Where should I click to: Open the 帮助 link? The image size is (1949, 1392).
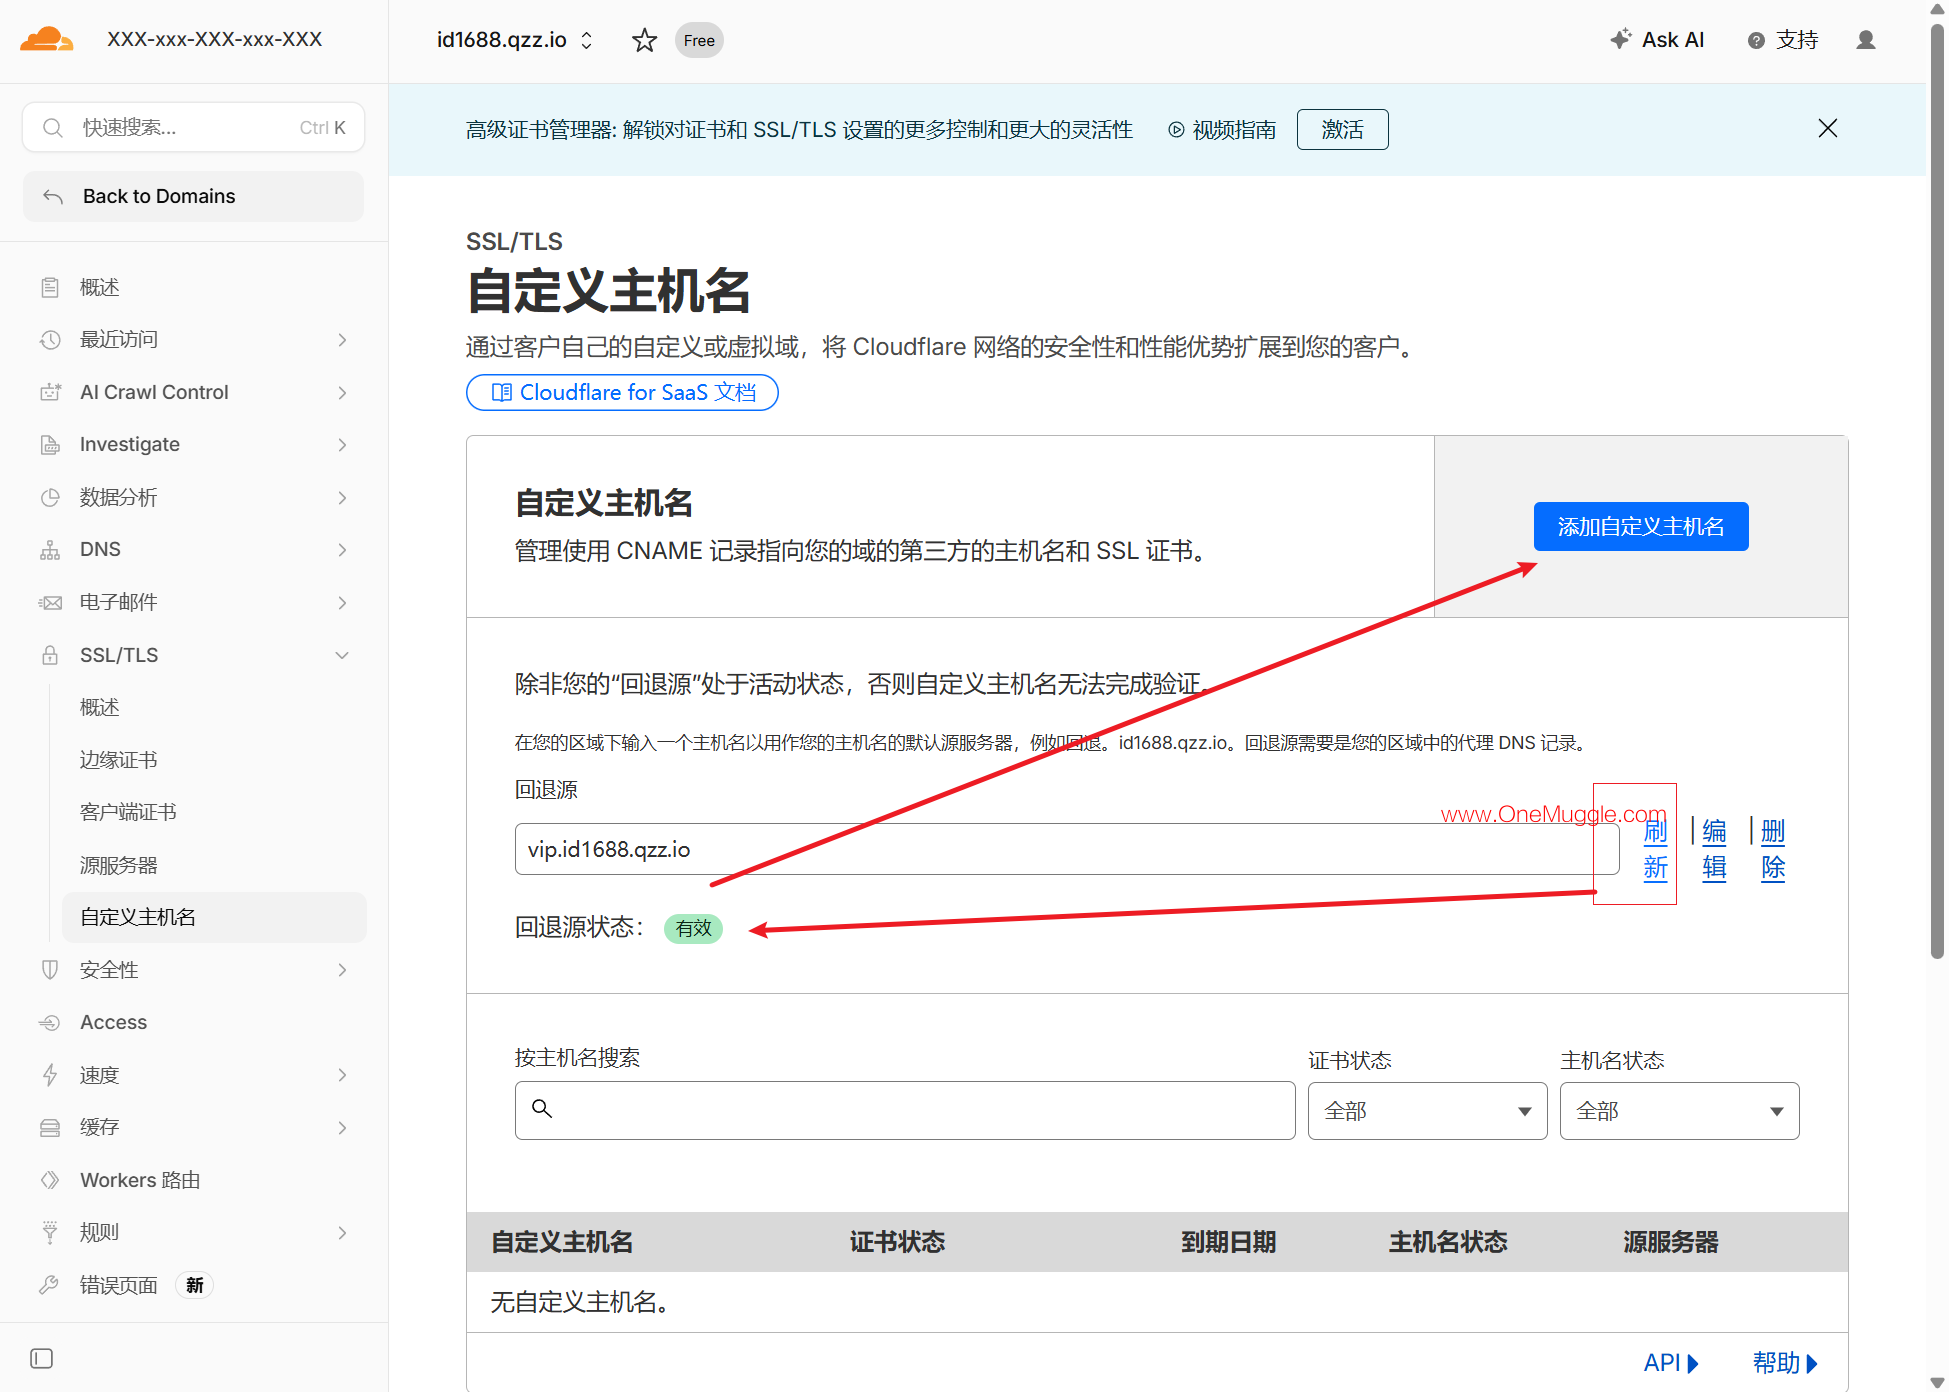click(x=1785, y=1362)
